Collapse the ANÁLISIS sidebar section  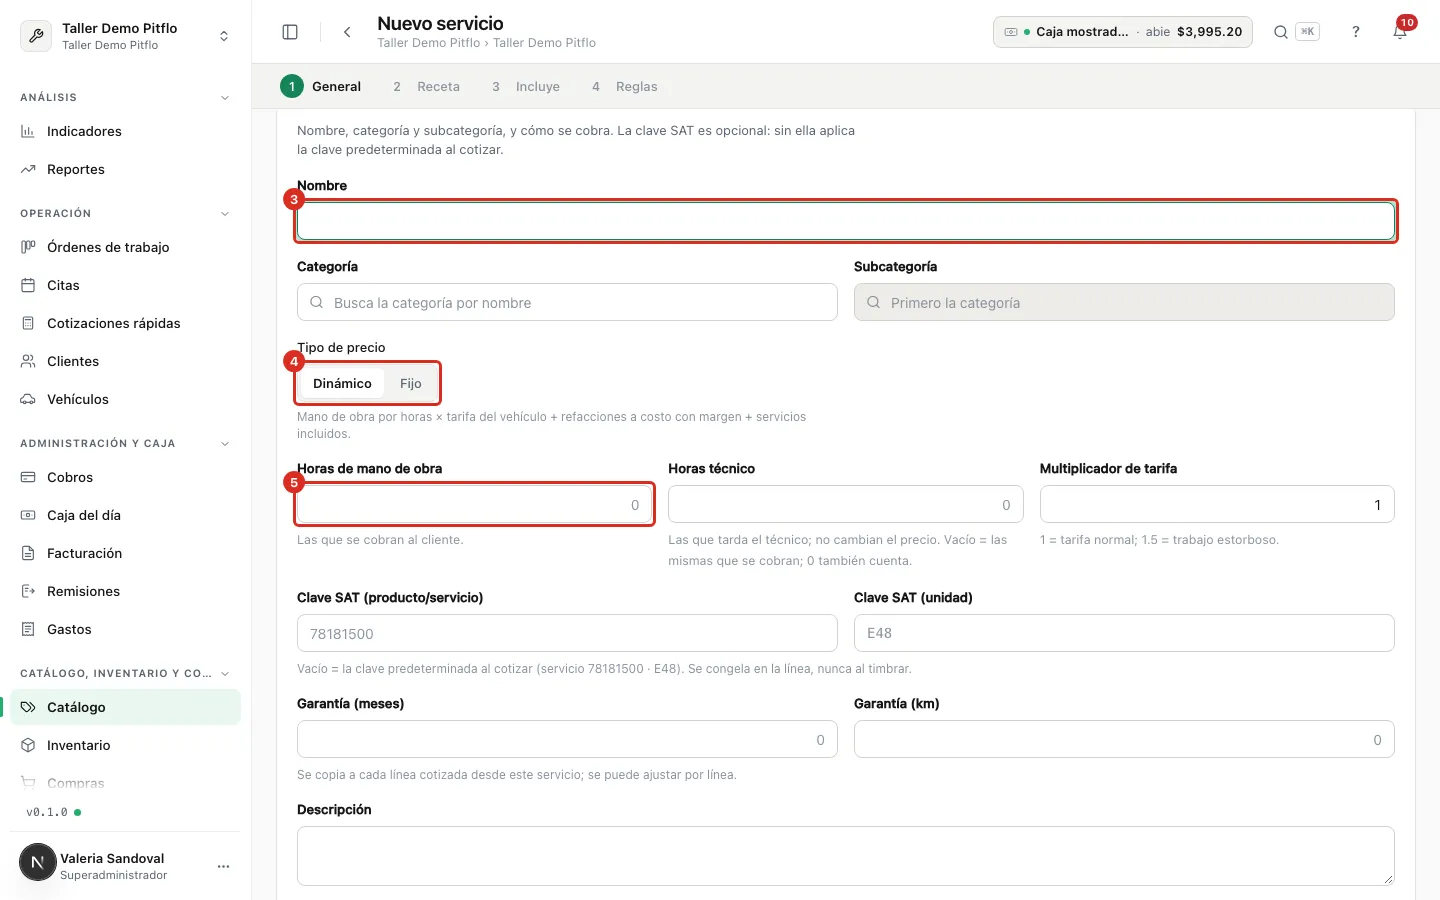coord(225,98)
